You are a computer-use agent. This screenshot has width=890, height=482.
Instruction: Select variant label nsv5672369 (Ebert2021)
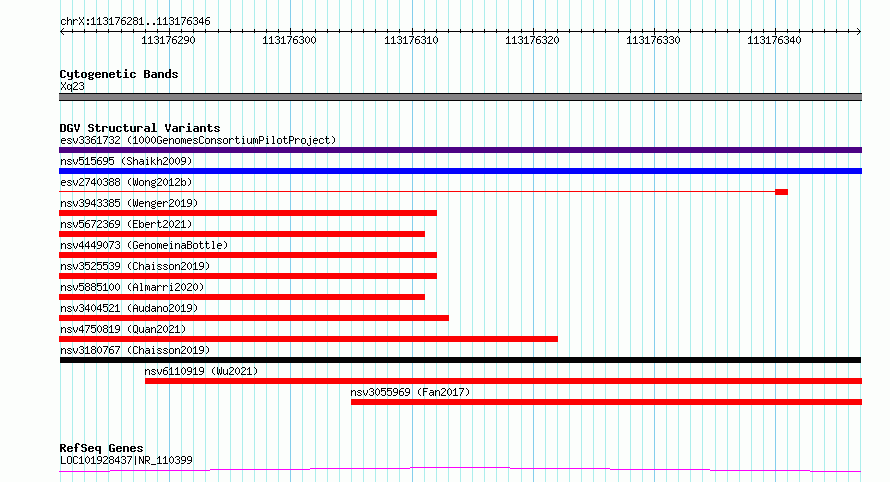point(126,224)
